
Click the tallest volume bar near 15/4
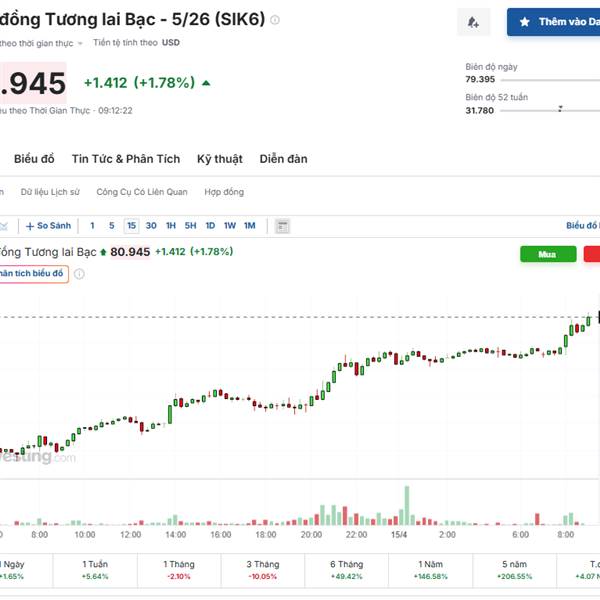coord(407,505)
